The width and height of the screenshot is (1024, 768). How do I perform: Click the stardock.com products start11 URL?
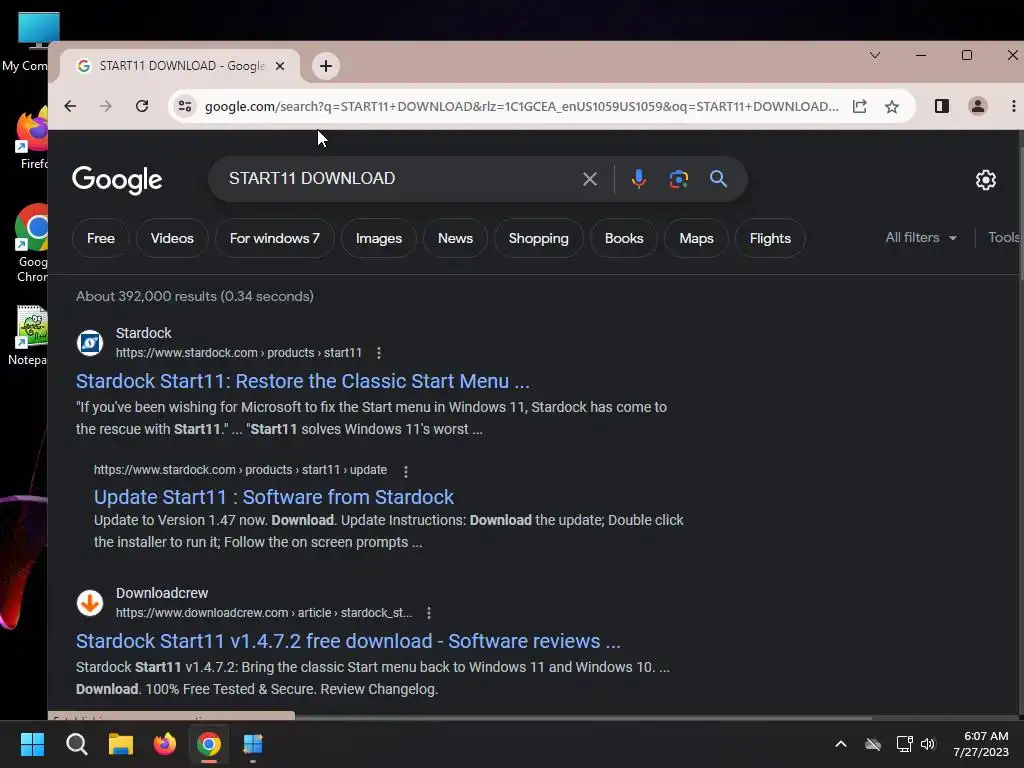coord(238,353)
